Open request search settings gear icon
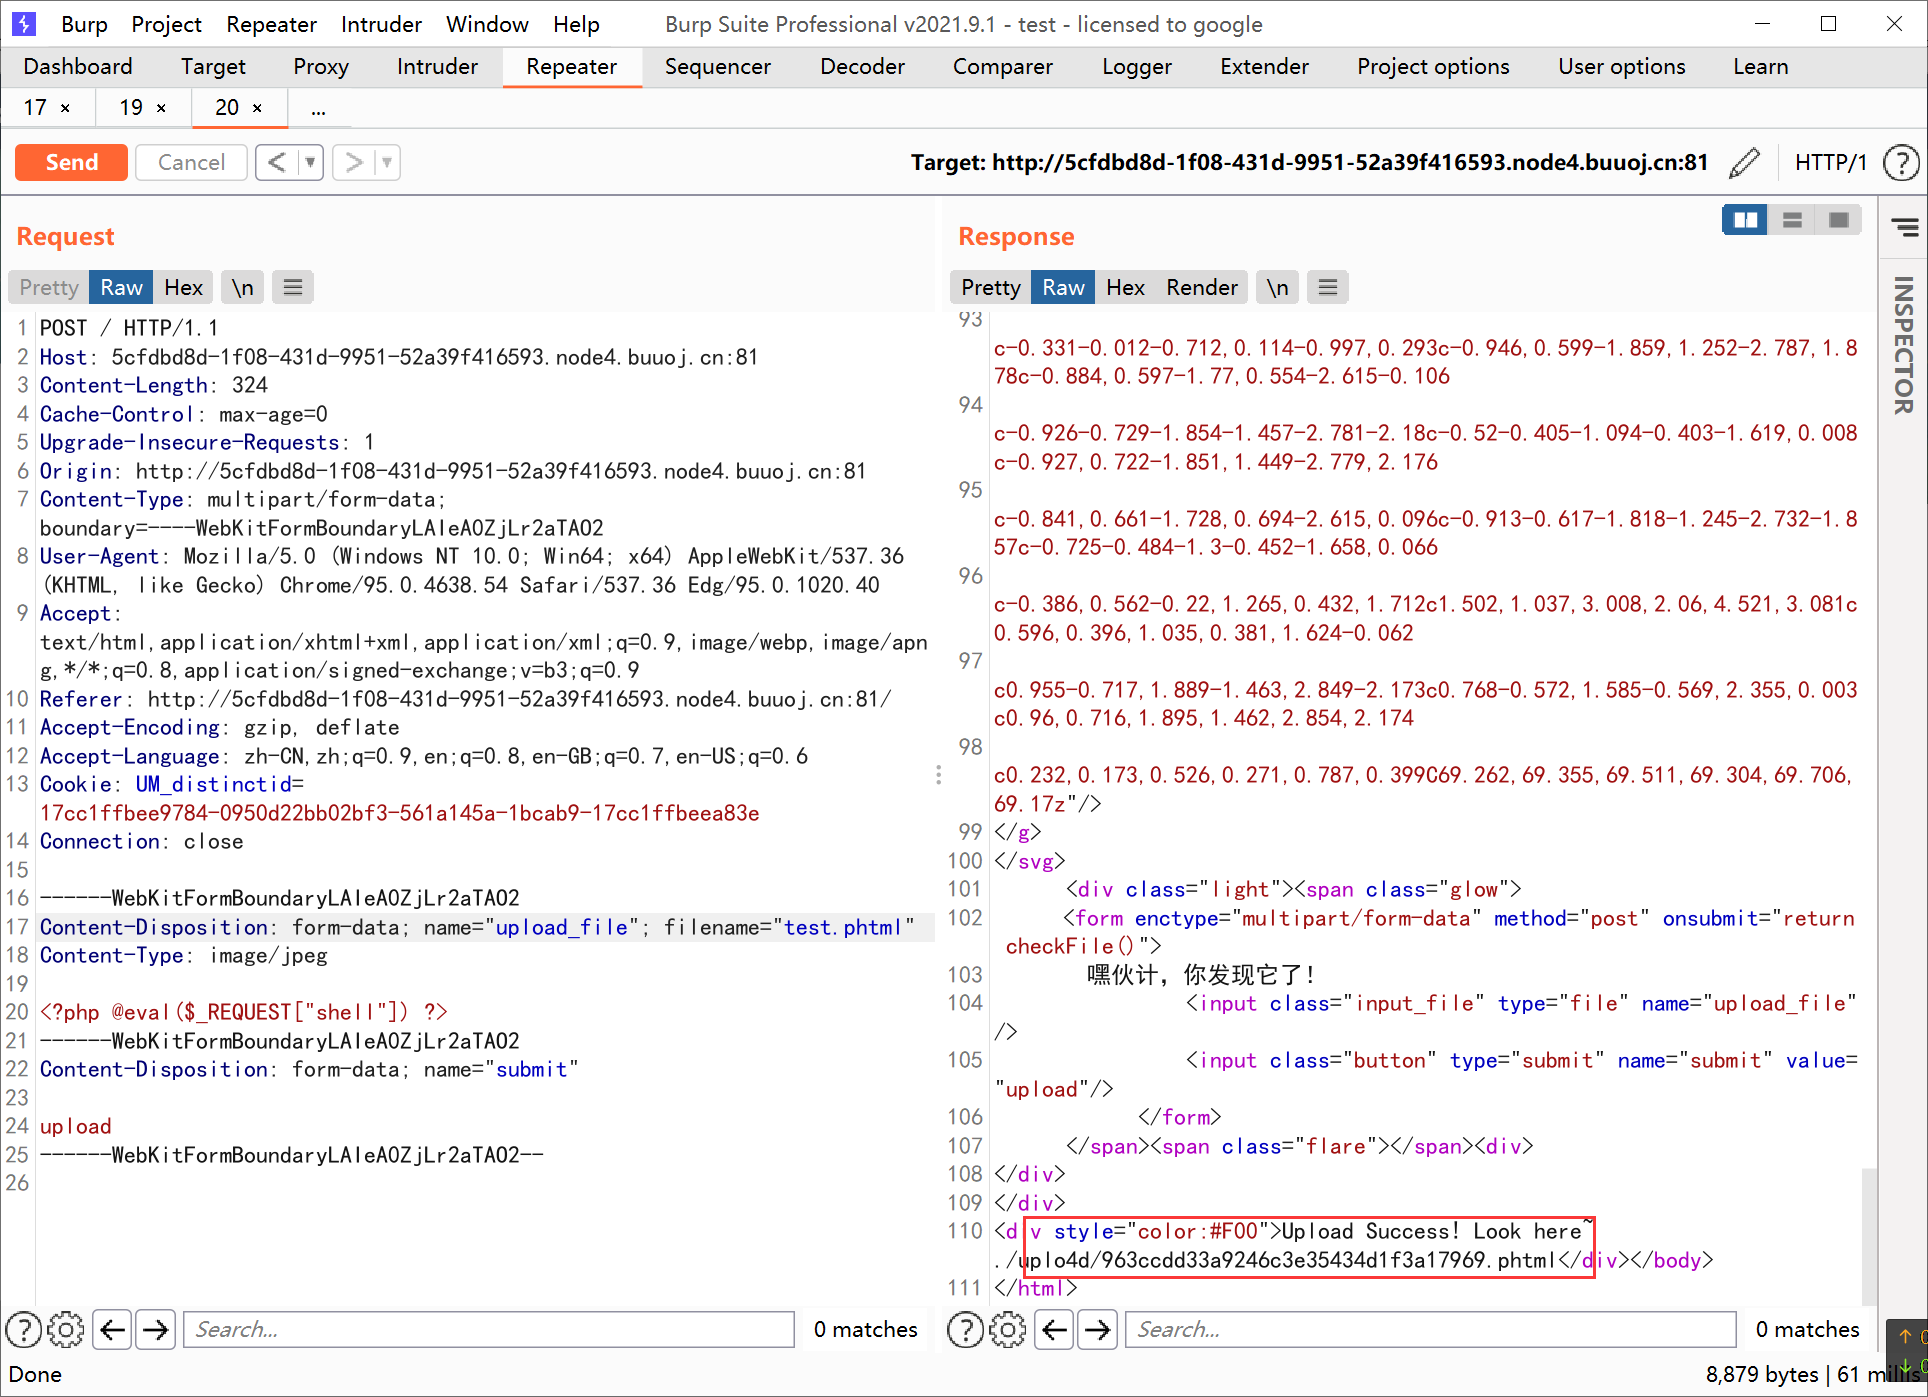 tap(66, 1329)
